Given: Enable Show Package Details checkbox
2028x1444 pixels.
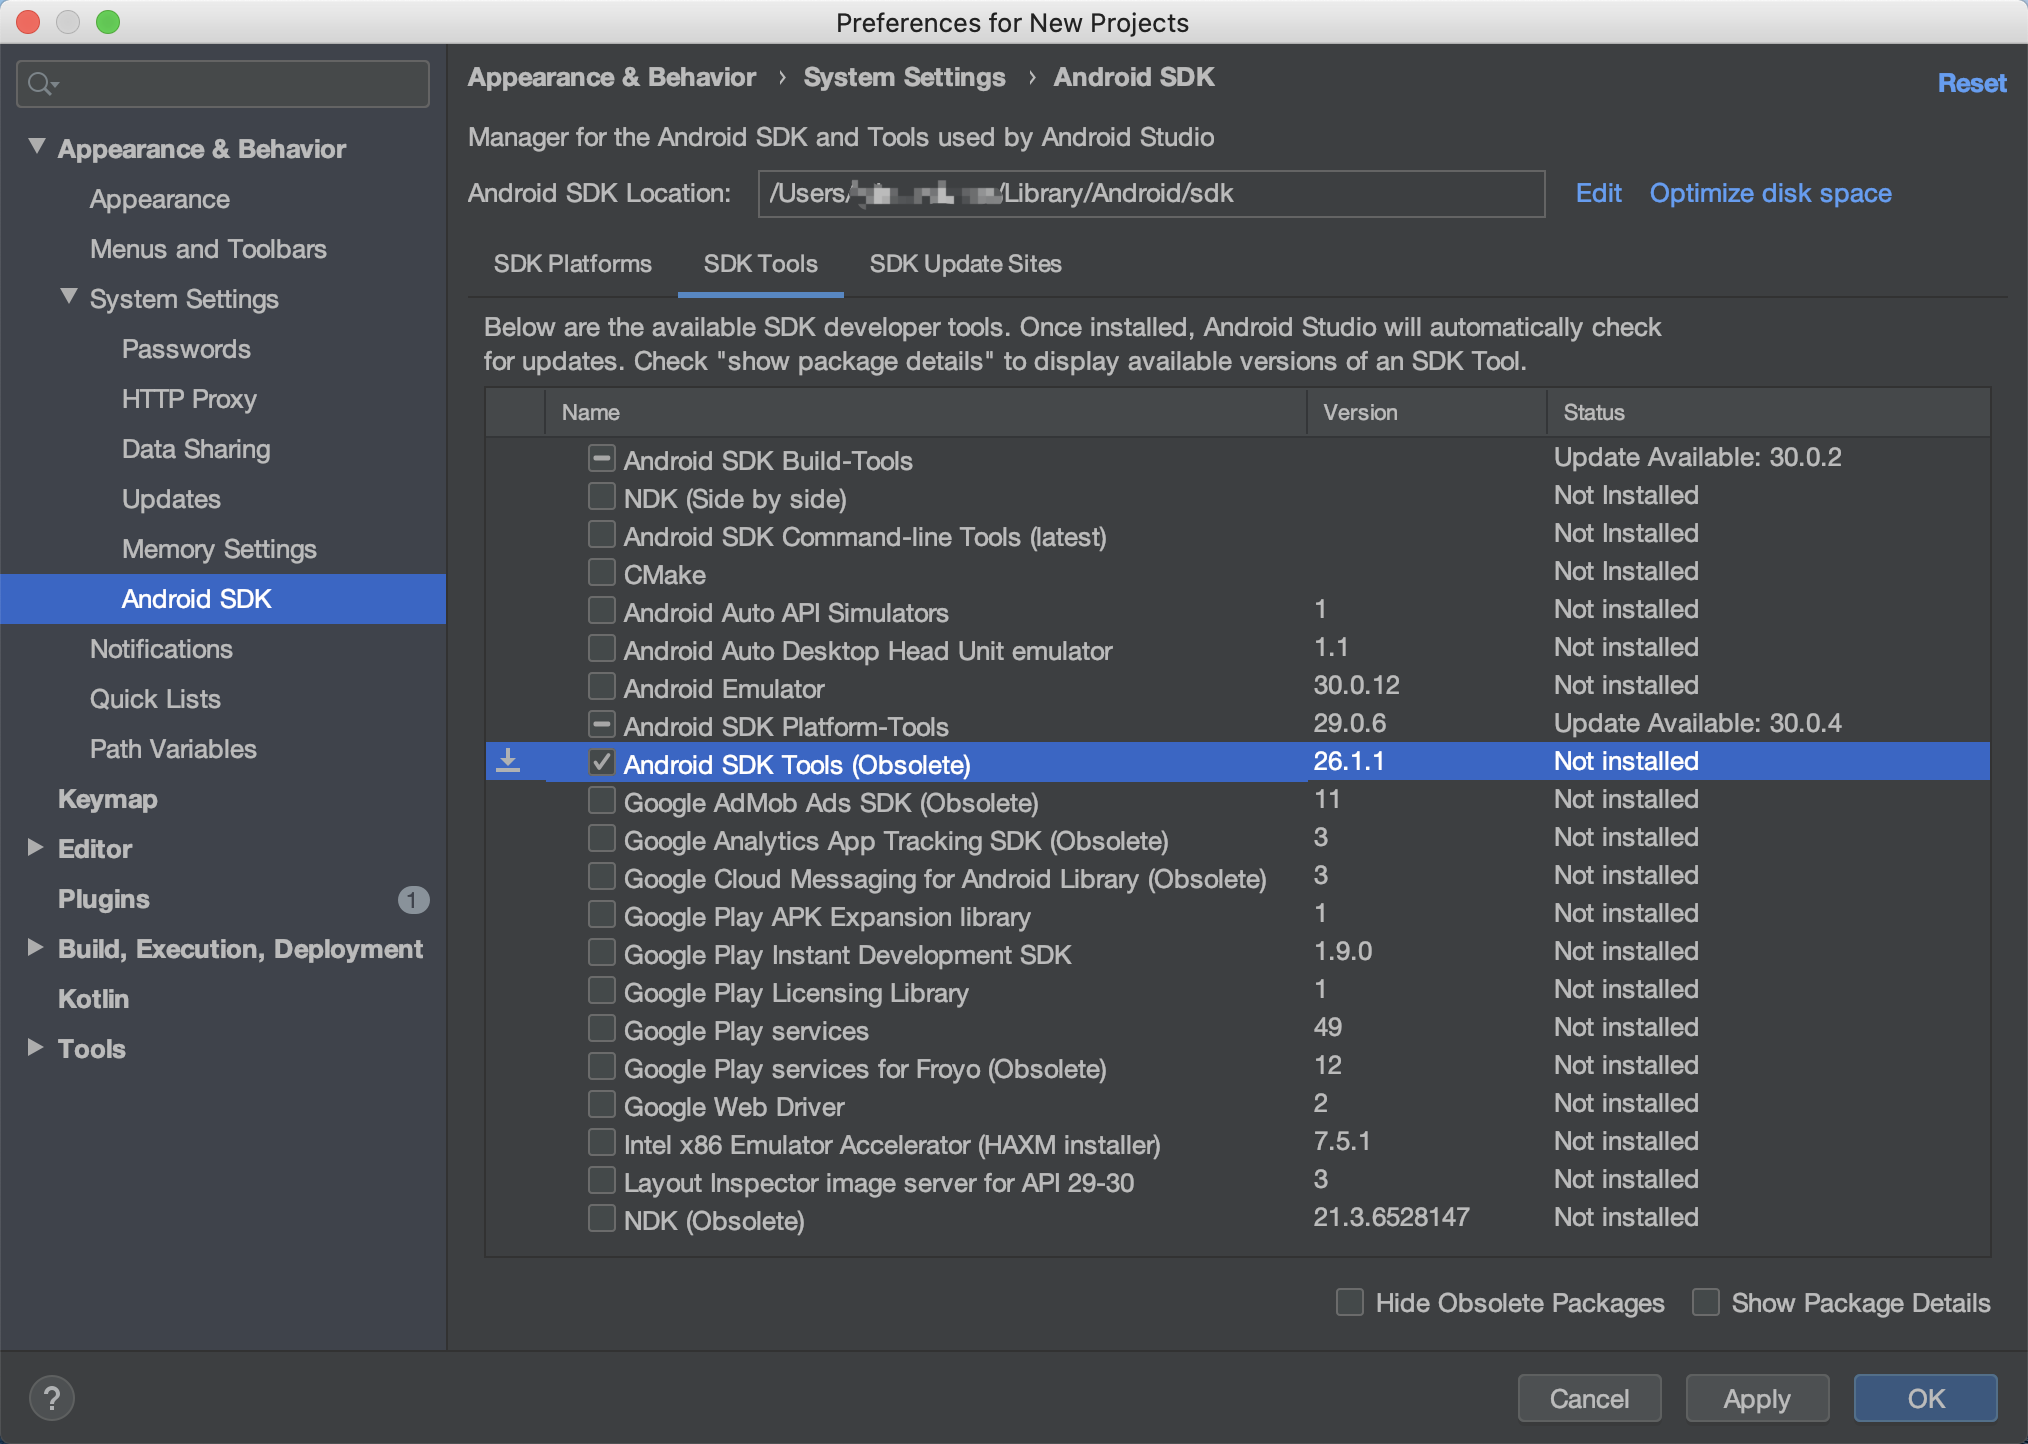Looking at the screenshot, I should click(1705, 1302).
